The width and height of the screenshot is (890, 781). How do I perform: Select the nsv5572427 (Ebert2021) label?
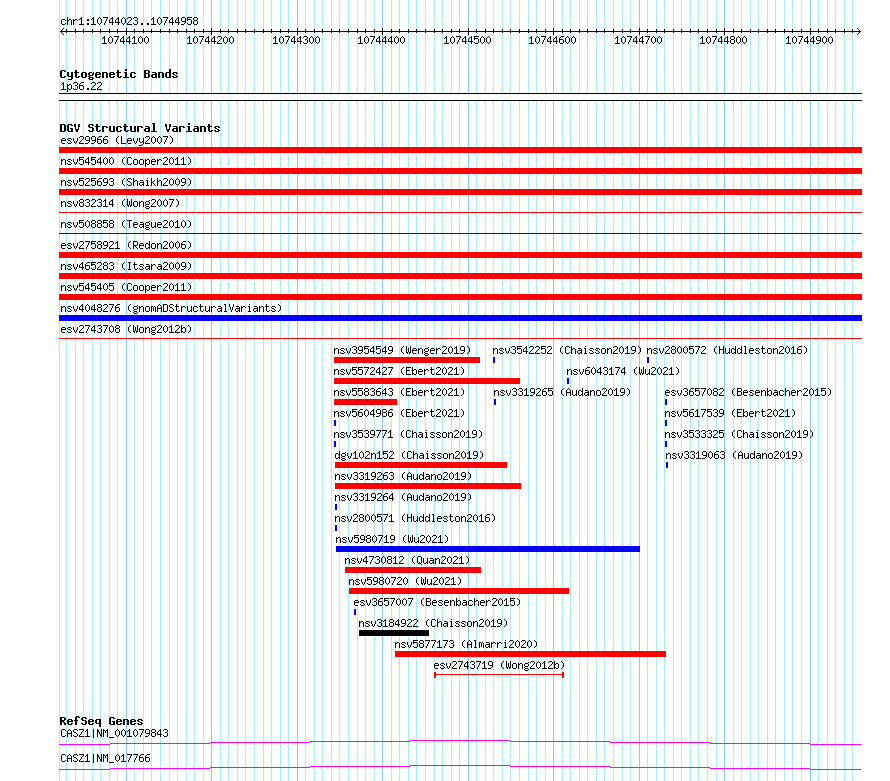coord(399,371)
